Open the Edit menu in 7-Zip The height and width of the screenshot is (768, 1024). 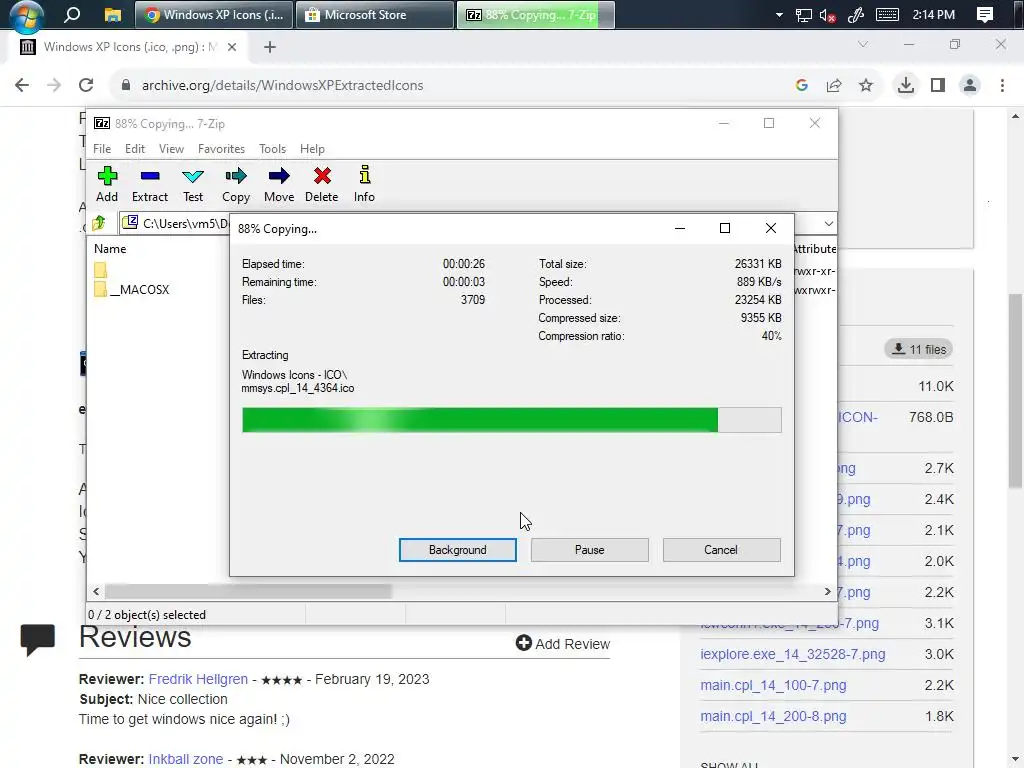135,149
